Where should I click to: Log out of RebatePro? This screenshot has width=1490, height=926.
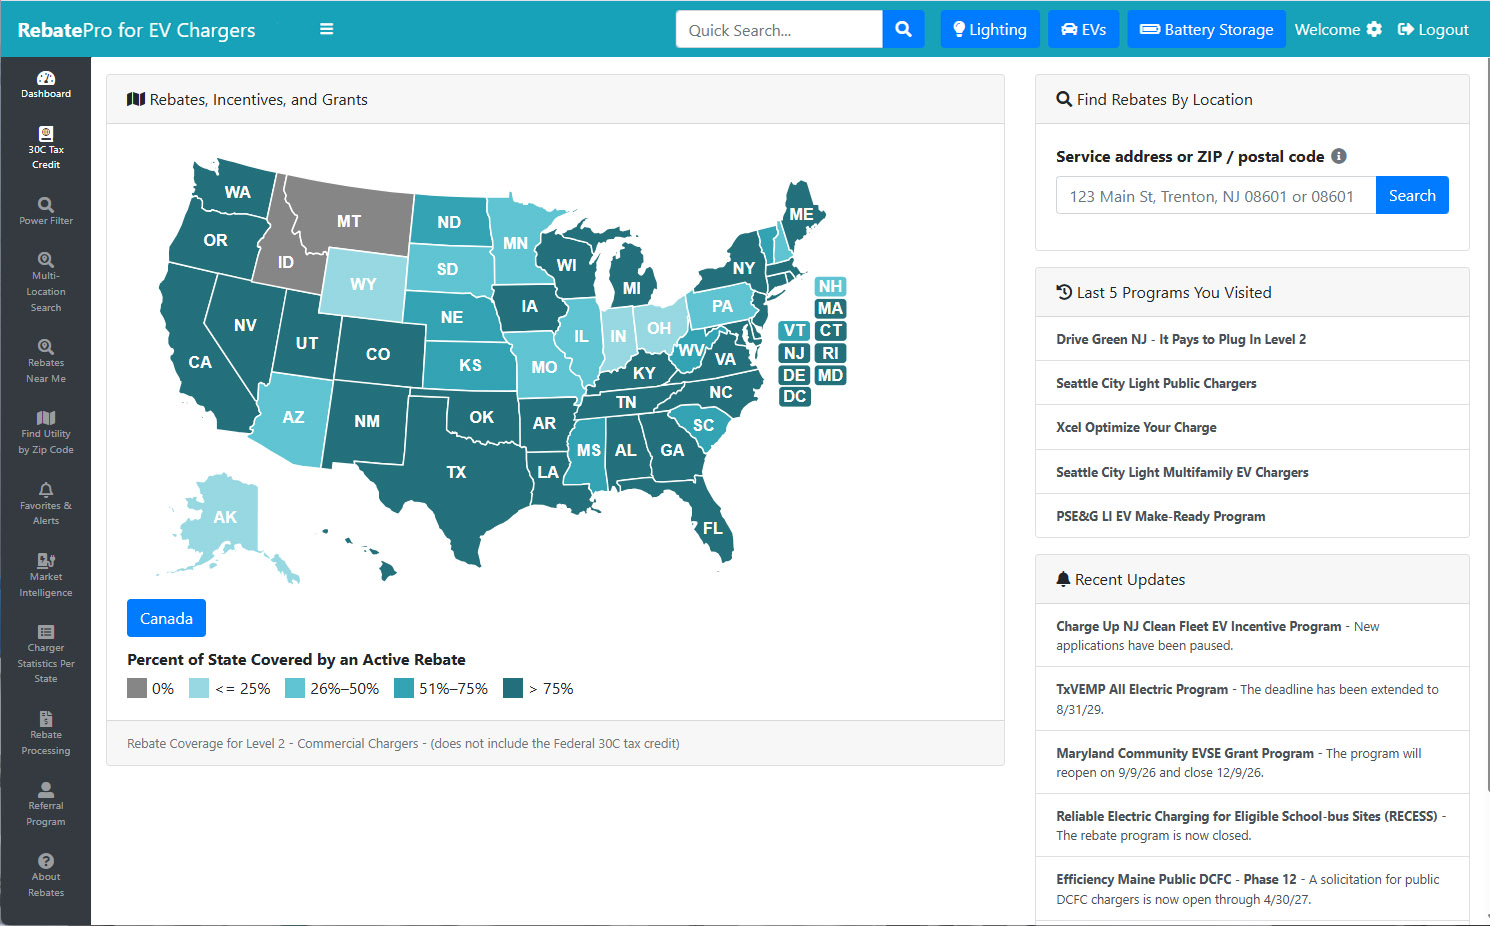(x=1433, y=29)
